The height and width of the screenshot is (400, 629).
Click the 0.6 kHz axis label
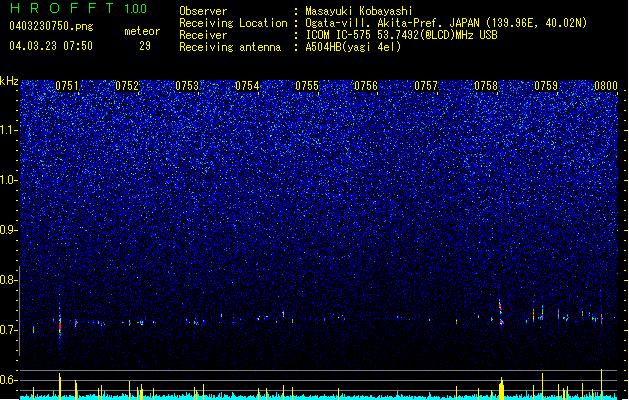click(x=9, y=380)
